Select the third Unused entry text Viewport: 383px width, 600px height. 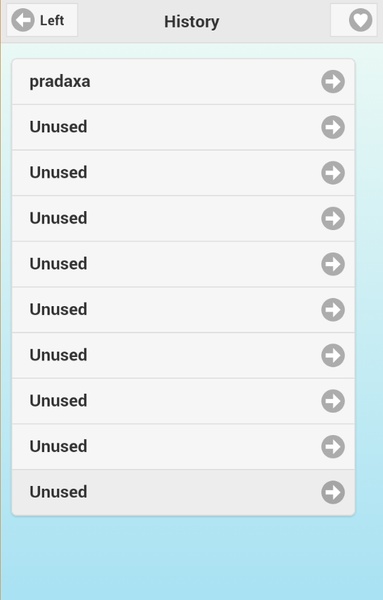[59, 218]
